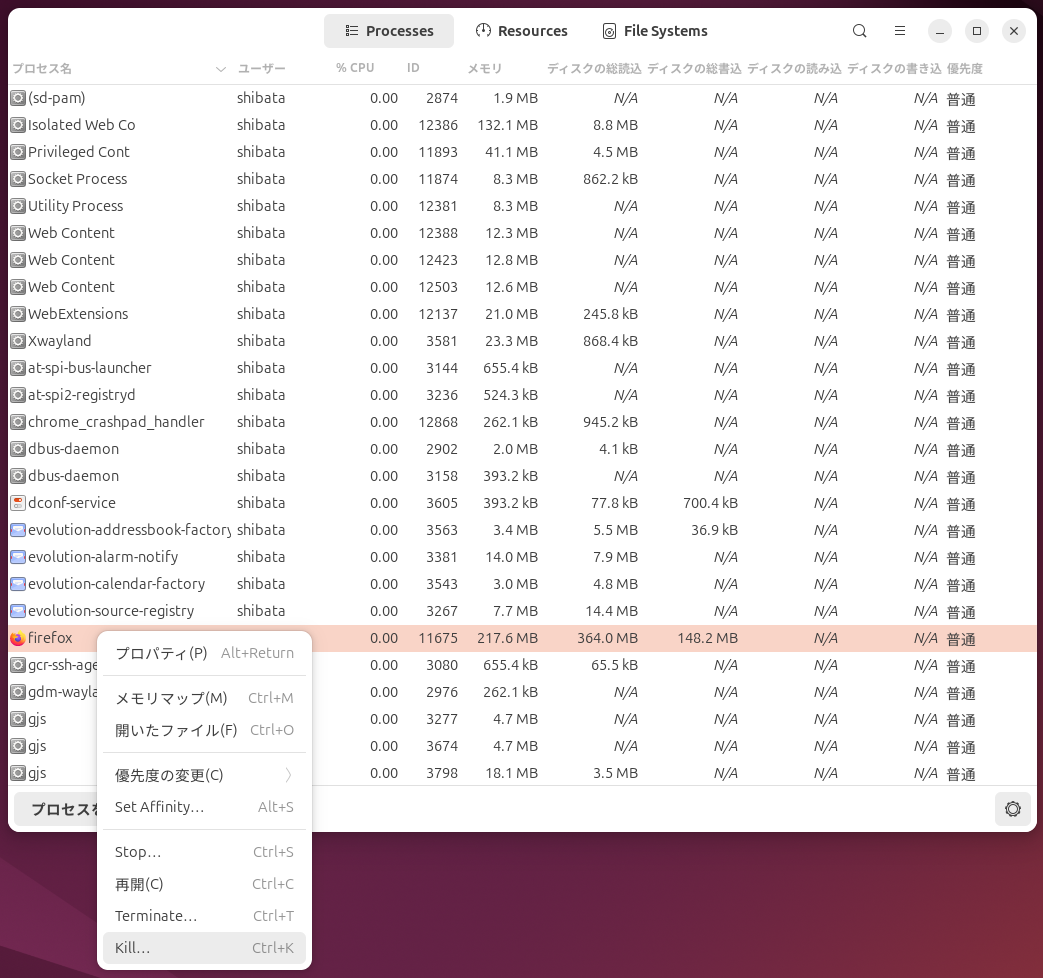Screen dimensions: 1043x978
Task: Open search with the magnifier icon
Action: (x=859, y=31)
